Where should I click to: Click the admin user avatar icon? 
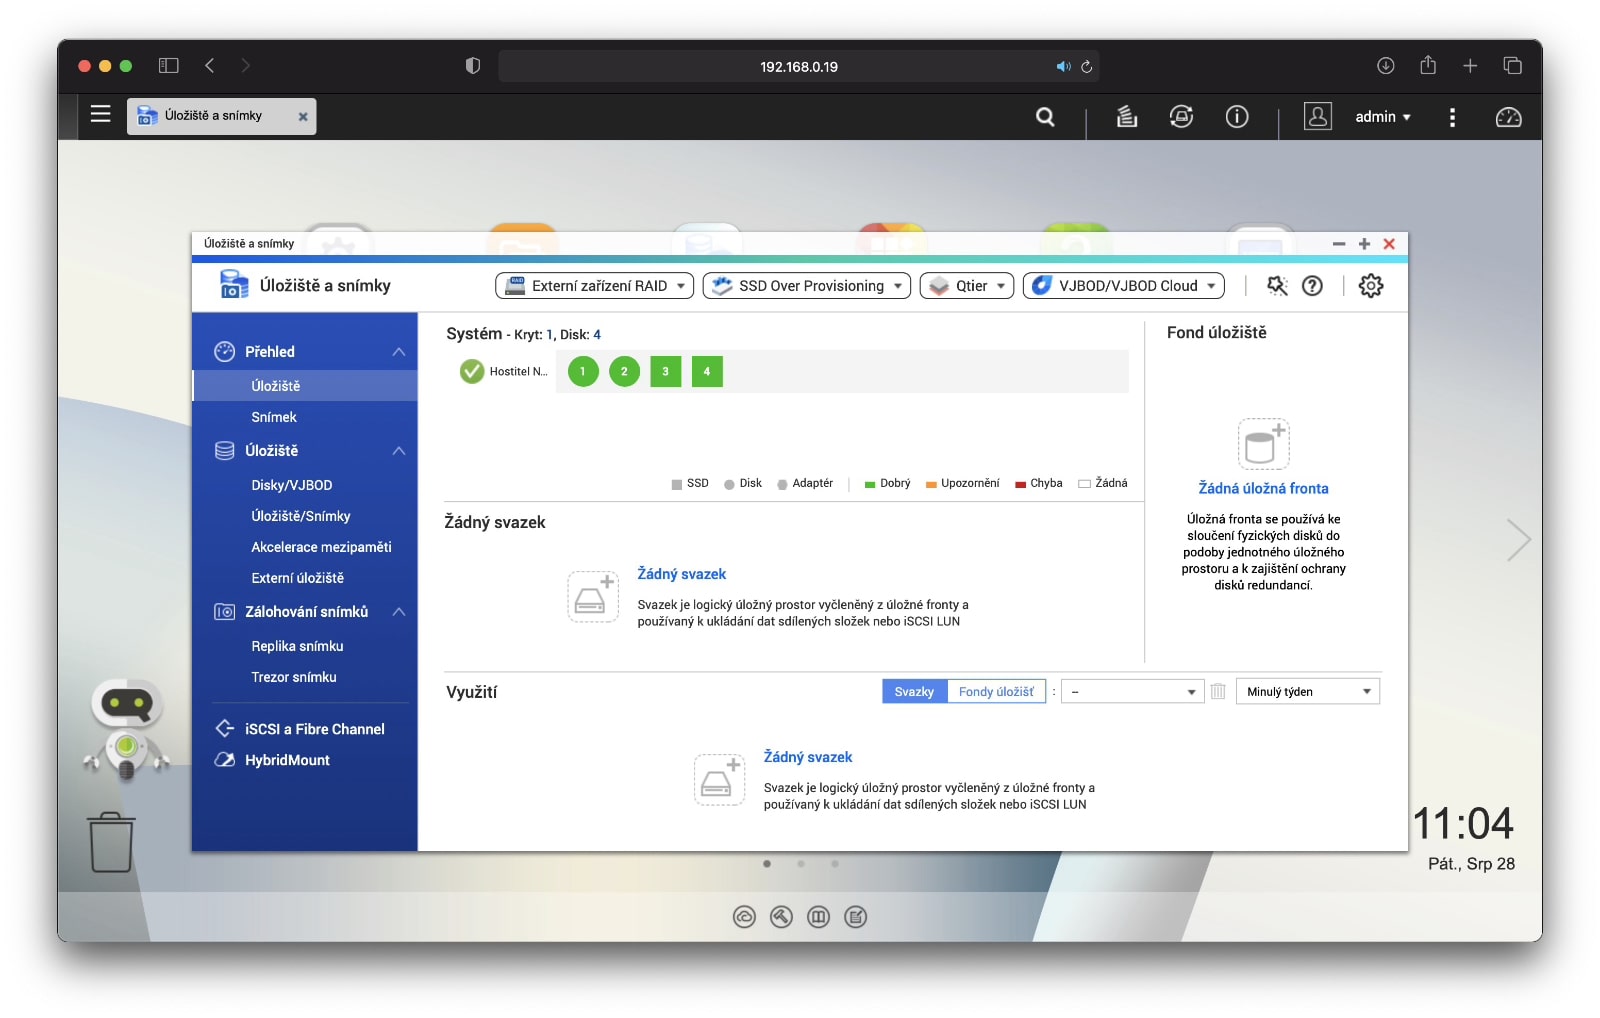[1318, 116]
